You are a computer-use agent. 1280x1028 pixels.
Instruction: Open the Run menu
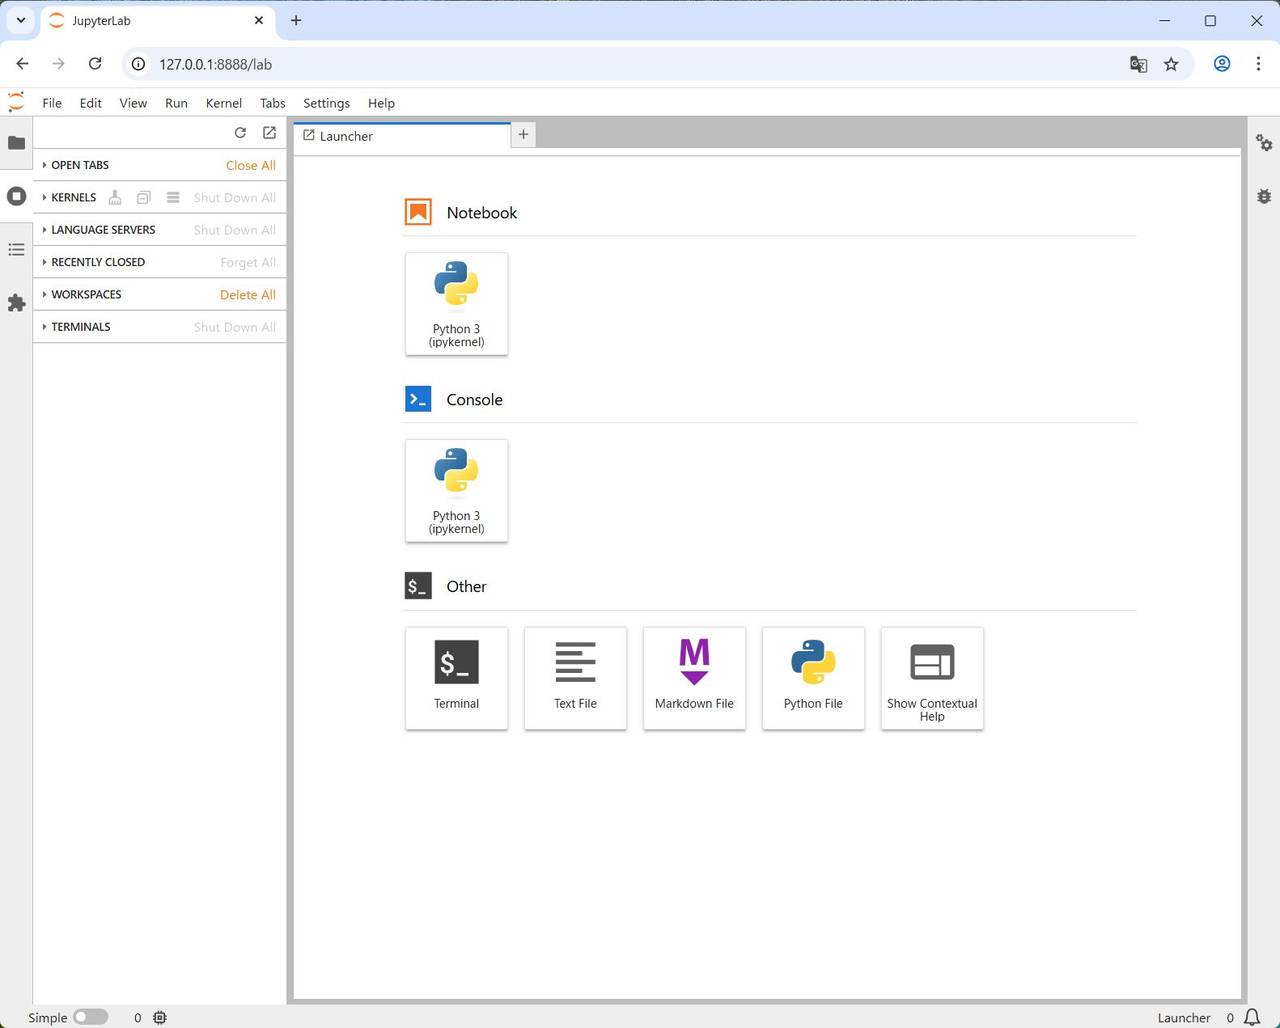(176, 103)
